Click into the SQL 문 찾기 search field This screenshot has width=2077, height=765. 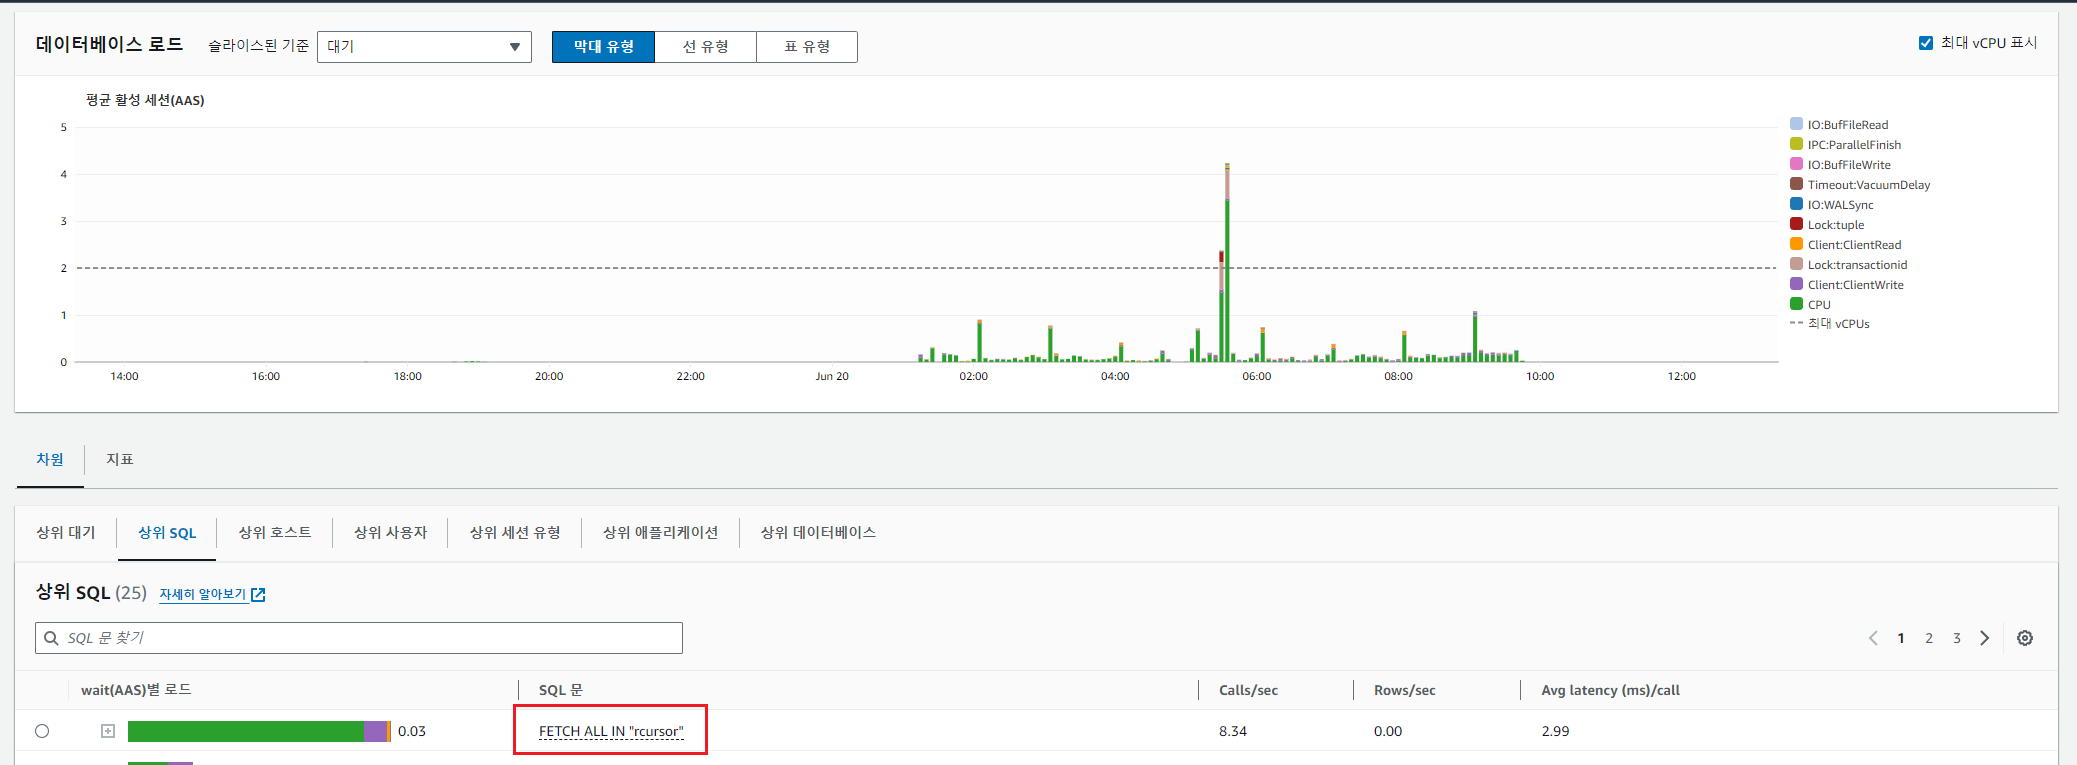tap(370, 638)
